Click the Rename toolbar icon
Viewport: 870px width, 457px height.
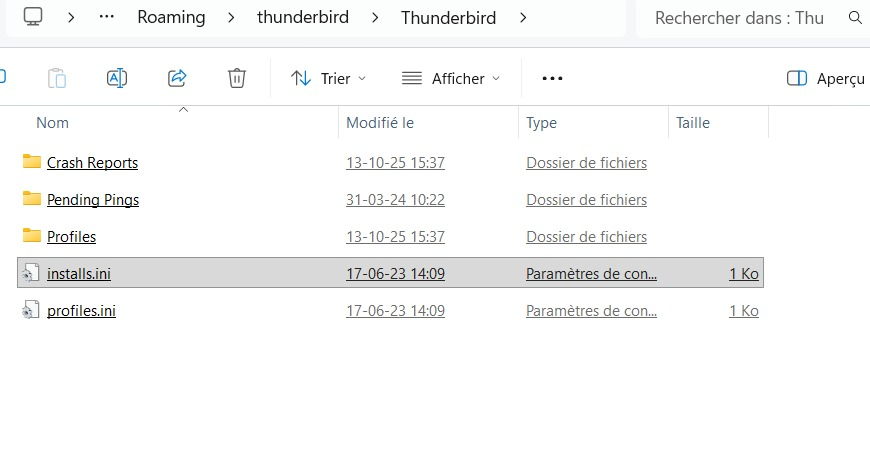click(117, 78)
